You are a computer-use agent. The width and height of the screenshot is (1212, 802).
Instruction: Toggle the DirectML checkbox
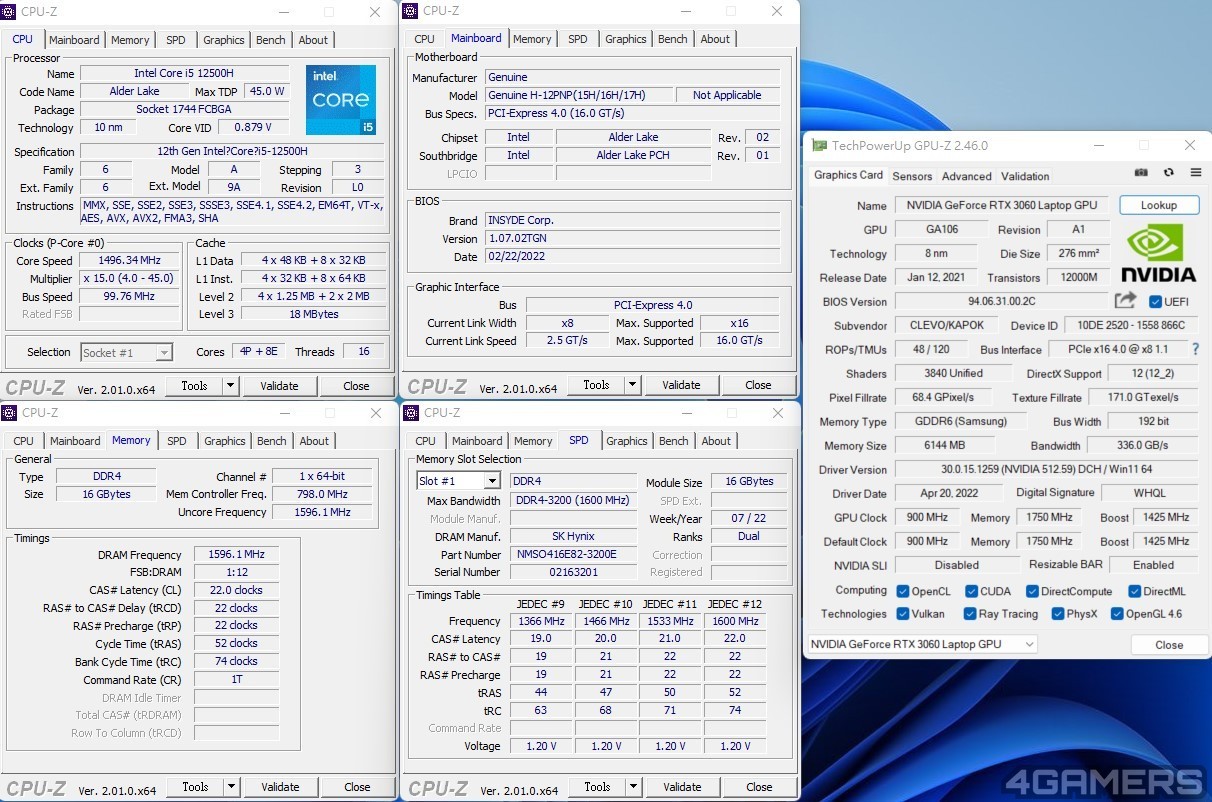1133,591
